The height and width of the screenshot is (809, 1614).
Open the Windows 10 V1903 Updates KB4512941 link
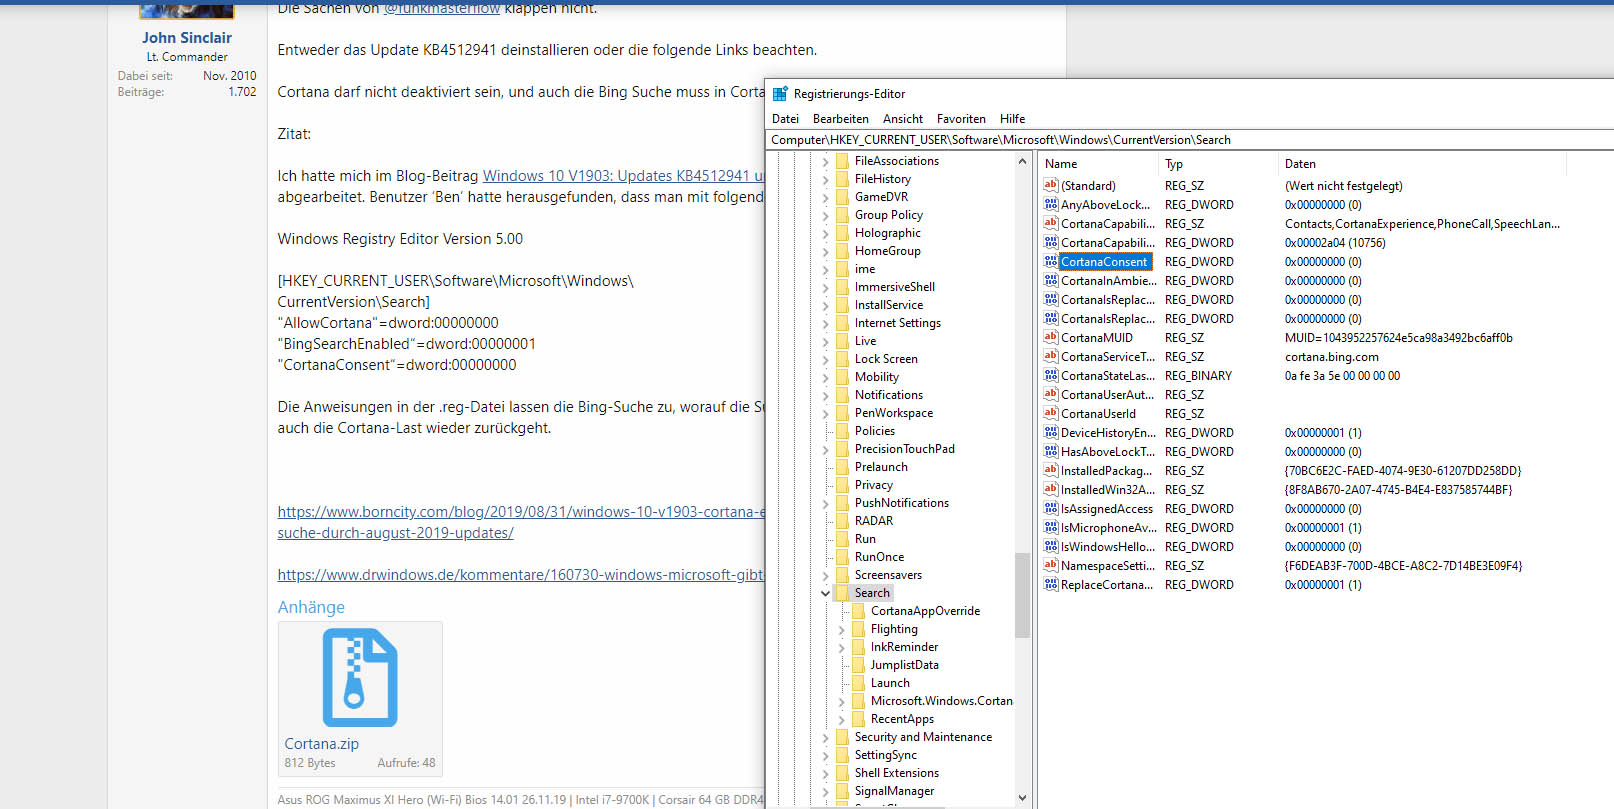click(x=623, y=176)
